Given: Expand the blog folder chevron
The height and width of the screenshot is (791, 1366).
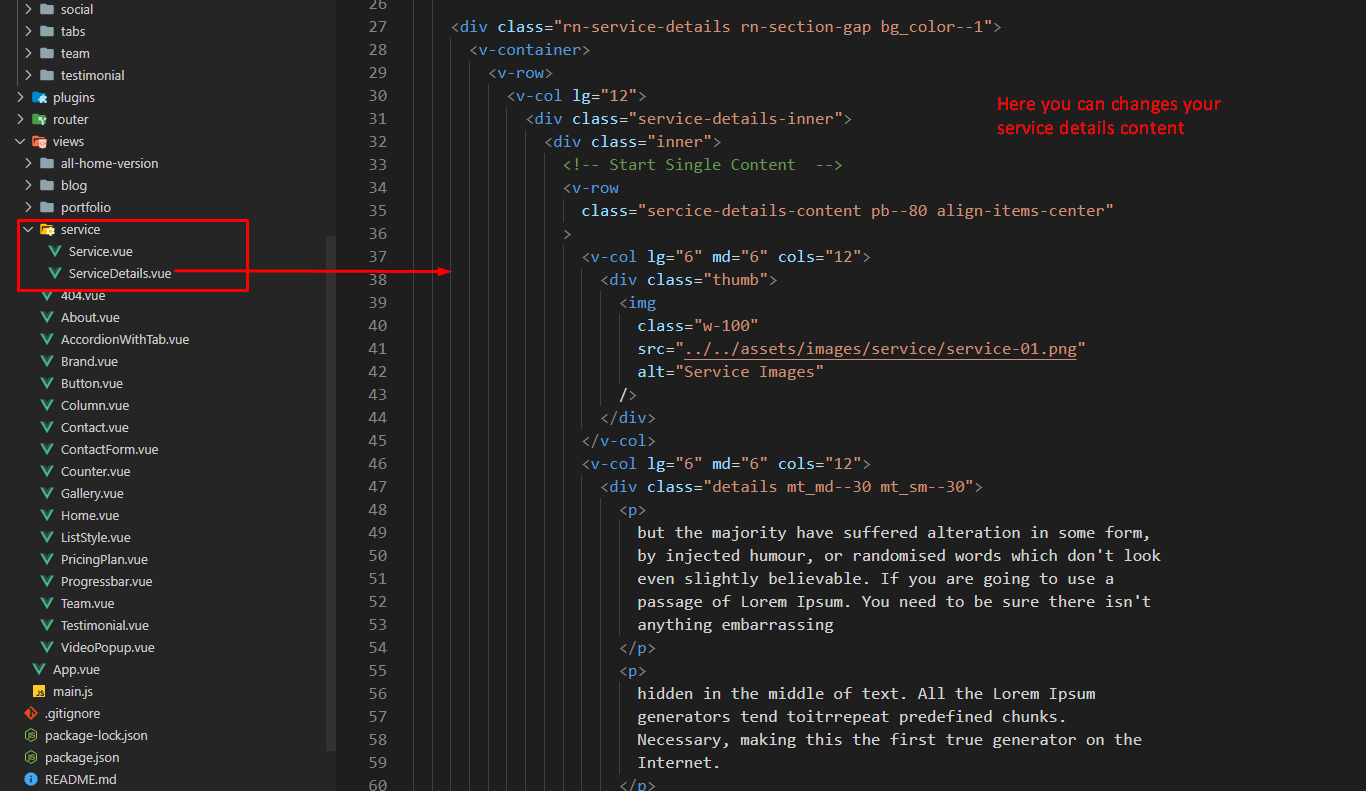Looking at the screenshot, I should tap(29, 186).
